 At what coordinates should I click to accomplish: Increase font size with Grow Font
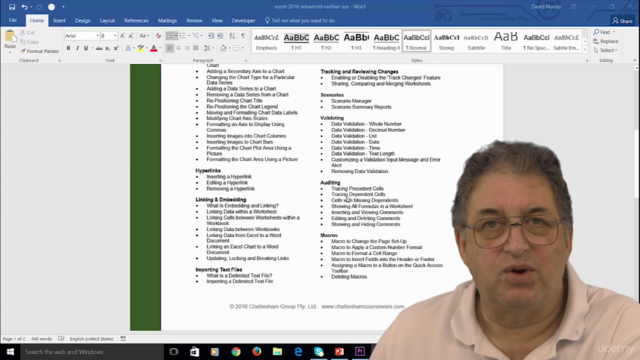coord(122,36)
